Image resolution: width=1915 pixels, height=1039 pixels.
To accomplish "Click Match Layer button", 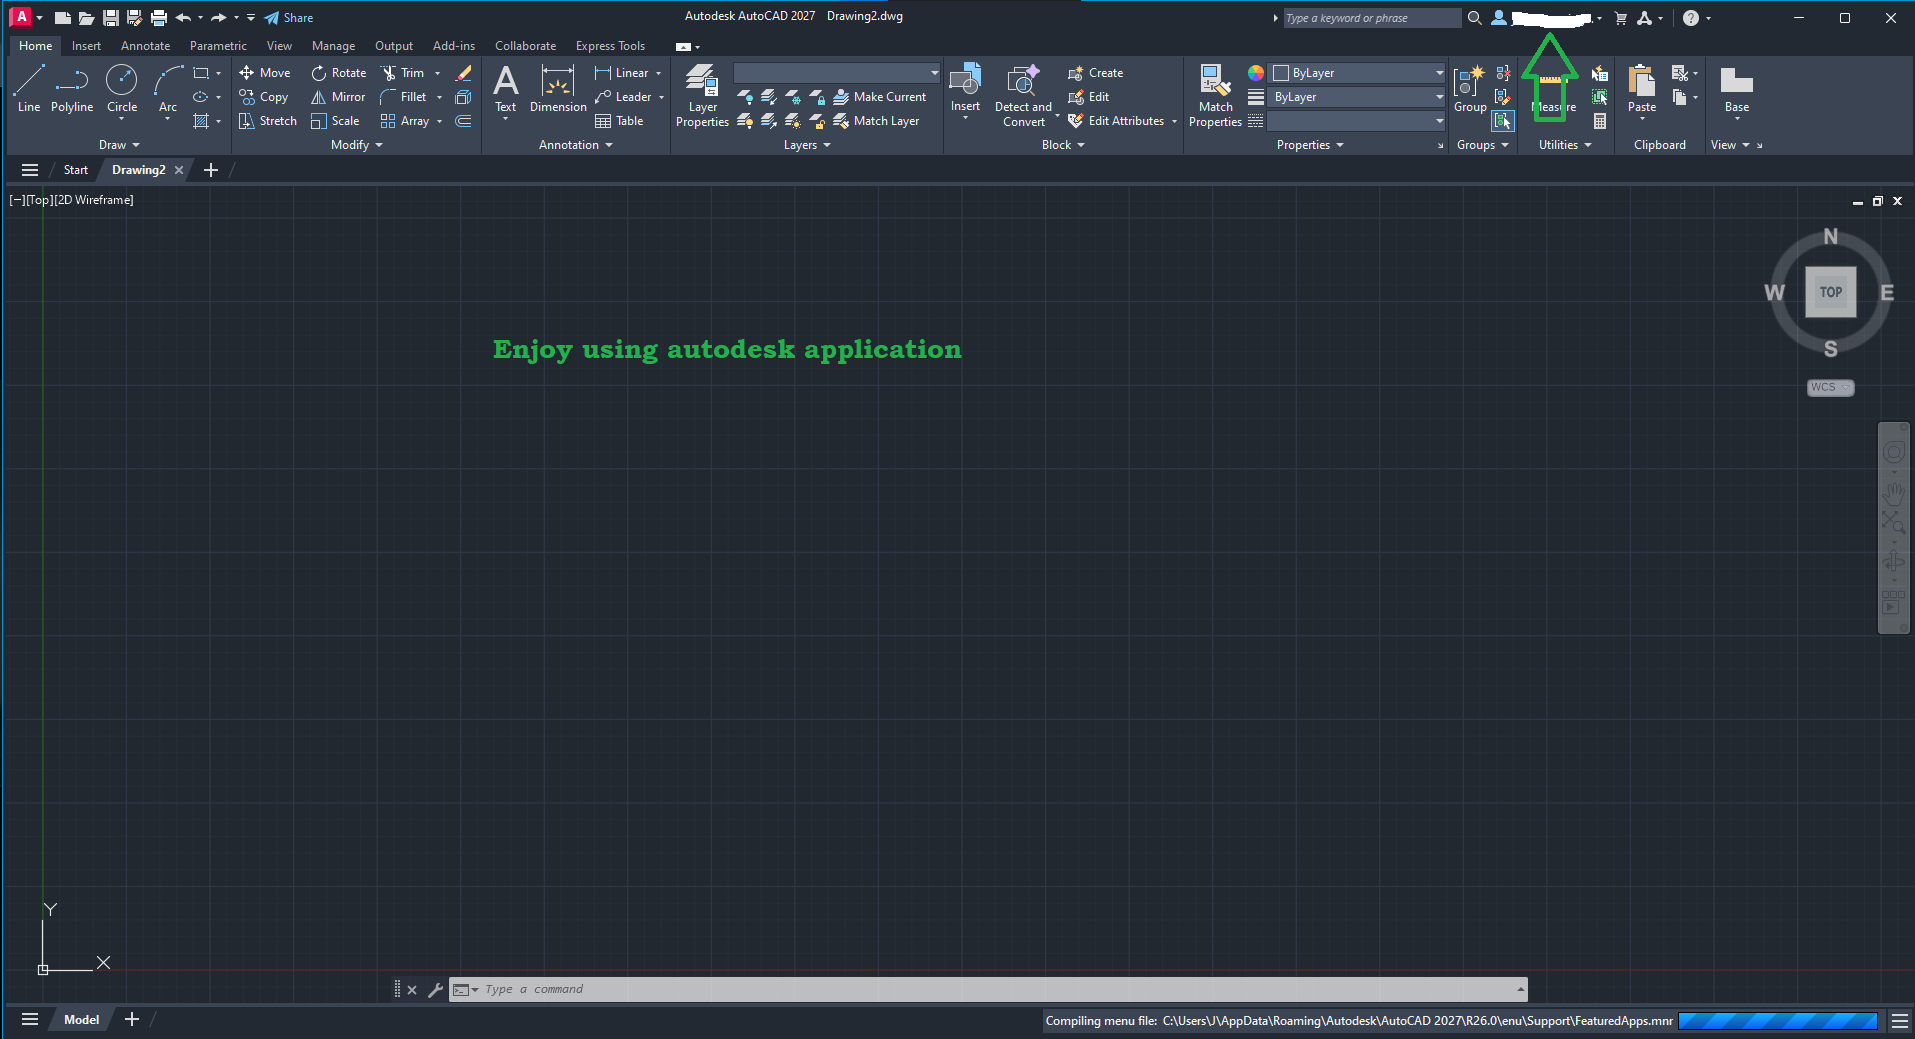I will tap(876, 121).
